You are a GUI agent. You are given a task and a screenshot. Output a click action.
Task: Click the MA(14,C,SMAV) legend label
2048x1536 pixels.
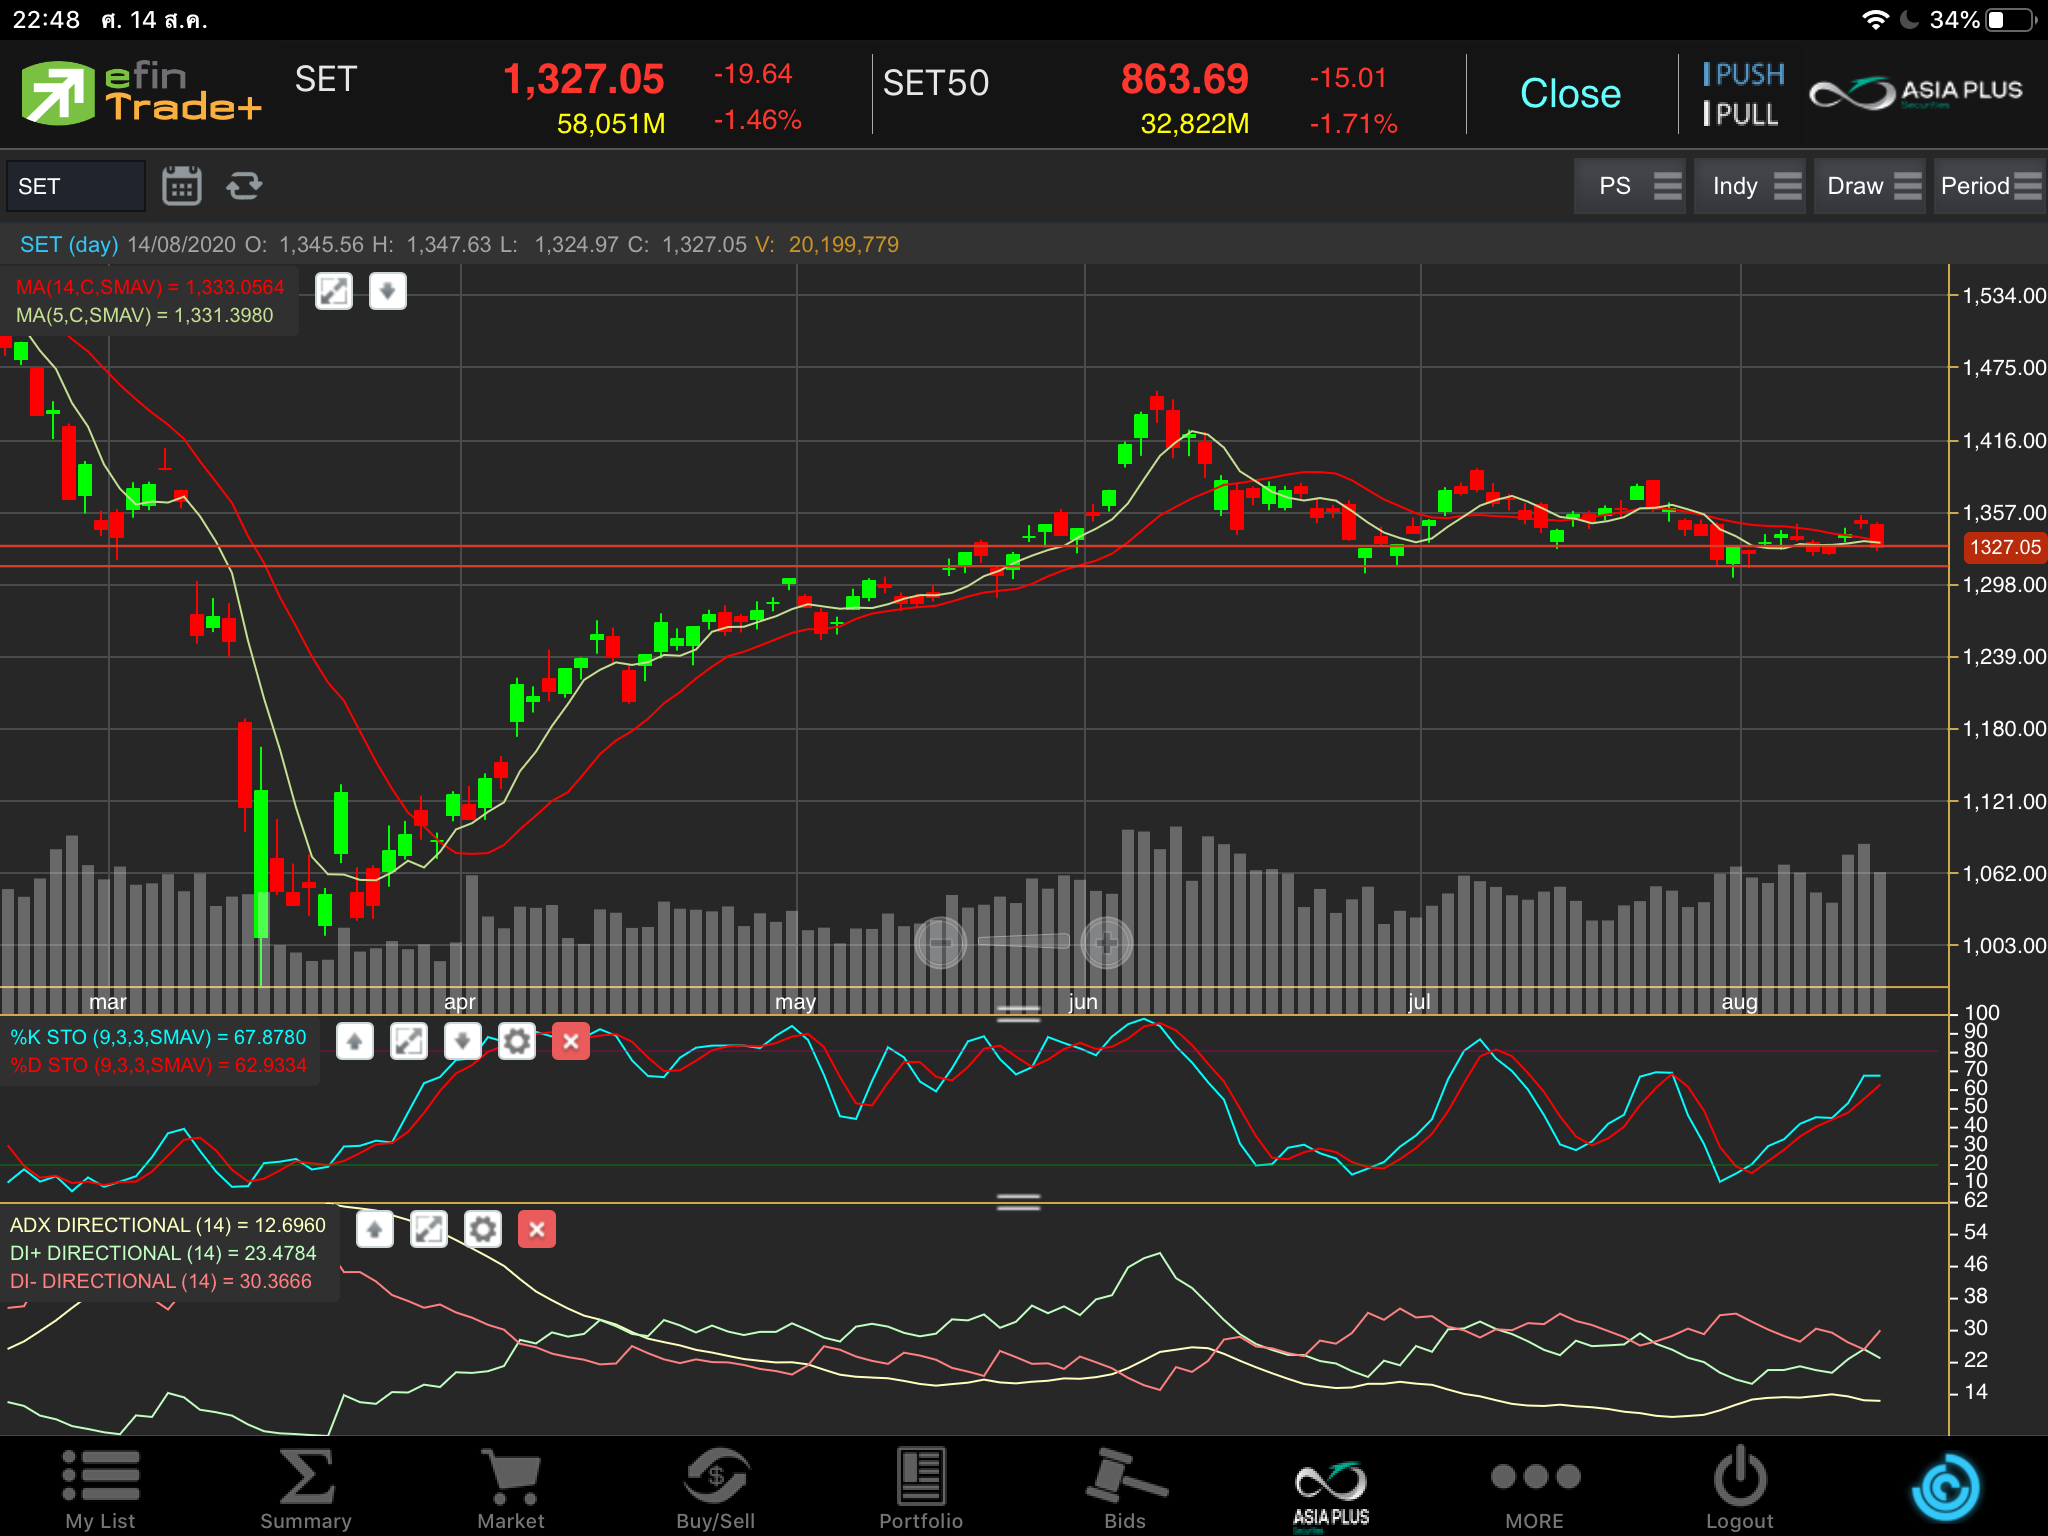150,288
